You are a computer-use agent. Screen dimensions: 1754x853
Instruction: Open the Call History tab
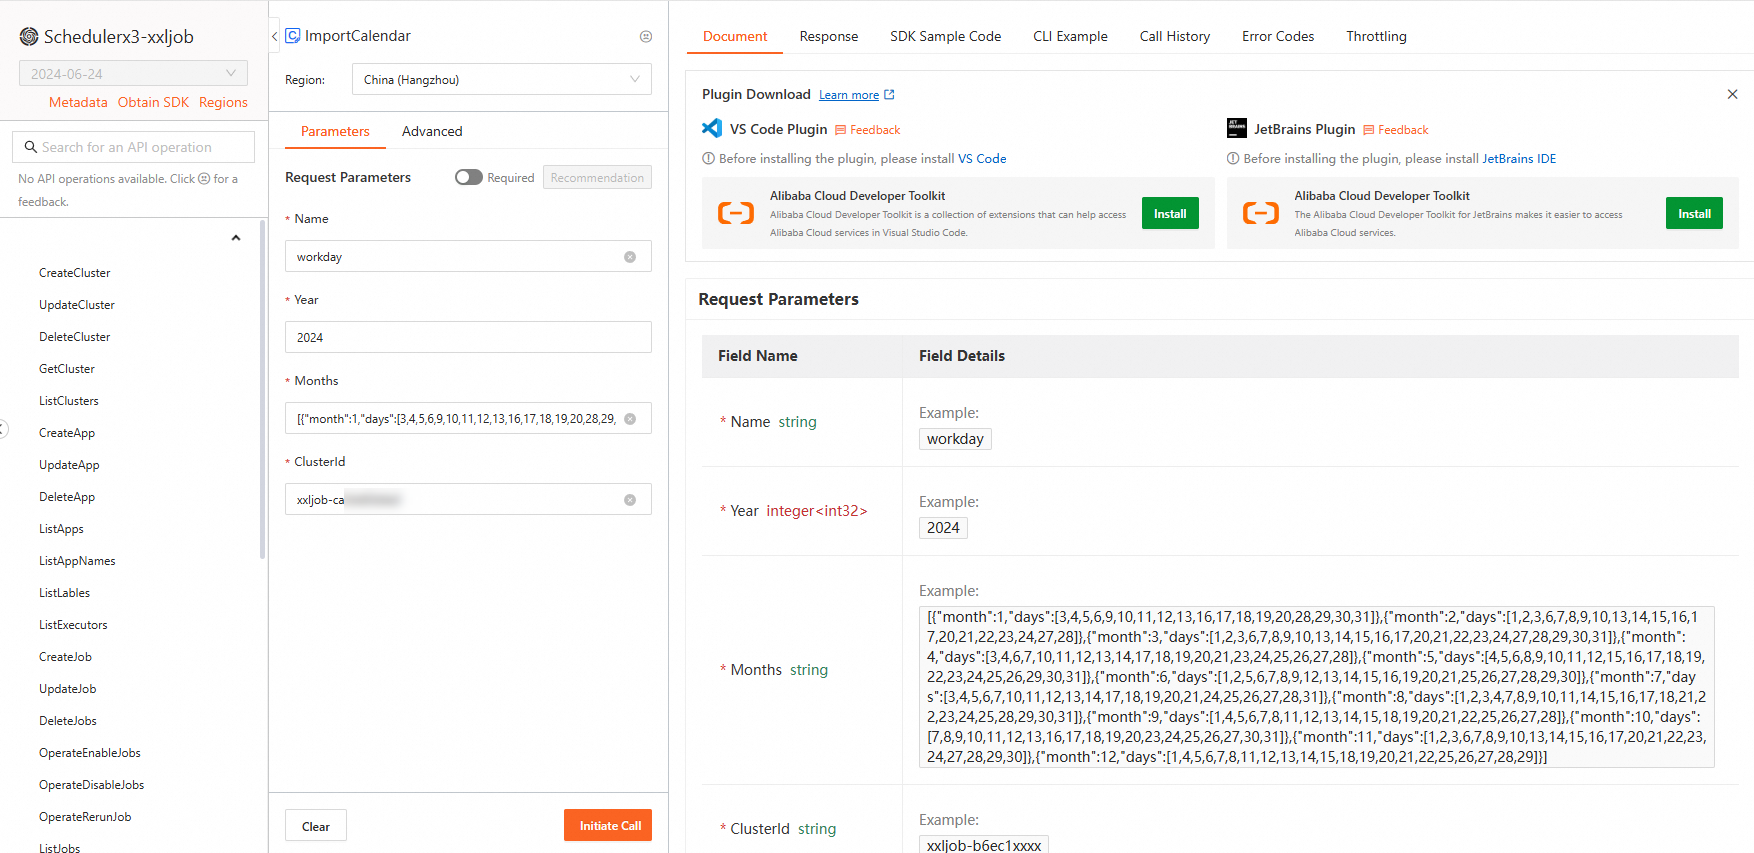(1175, 36)
